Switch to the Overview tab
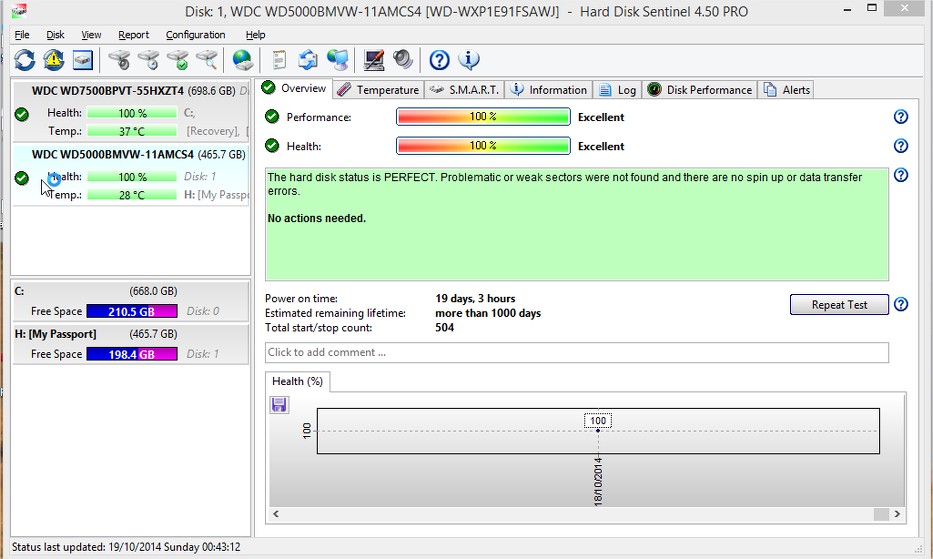933x559 pixels. click(x=295, y=88)
